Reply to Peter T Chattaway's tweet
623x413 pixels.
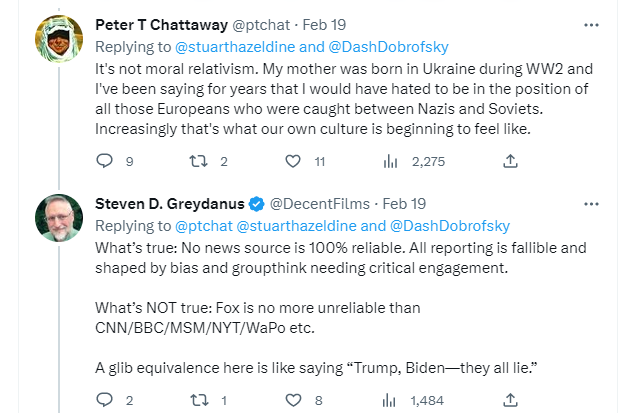coord(105,160)
